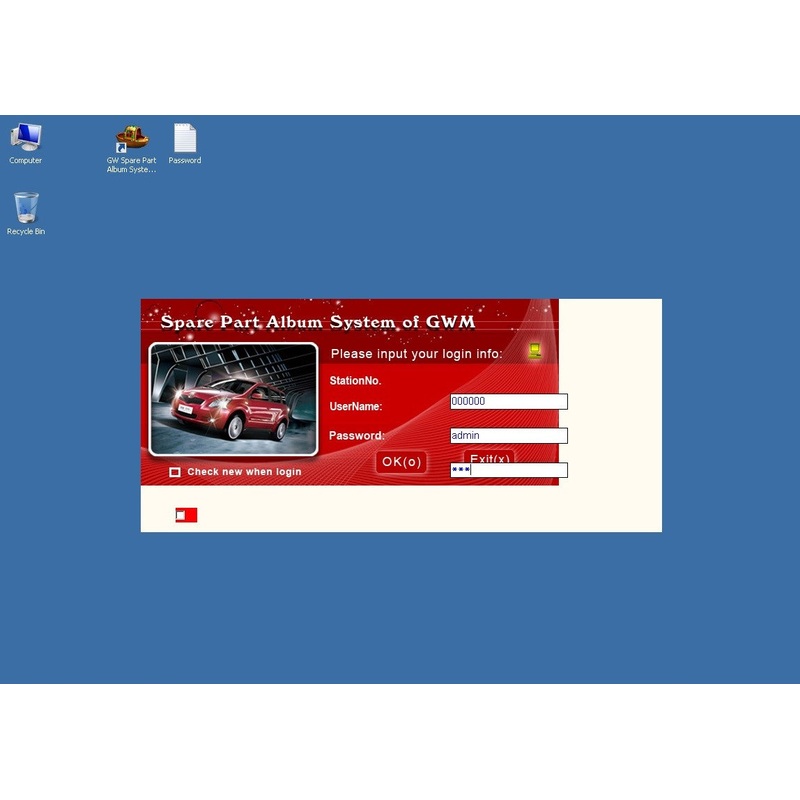Select the GW Spare Part Album System shortcut
The width and height of the screenshot is (800, 800).
pos(132,148)
